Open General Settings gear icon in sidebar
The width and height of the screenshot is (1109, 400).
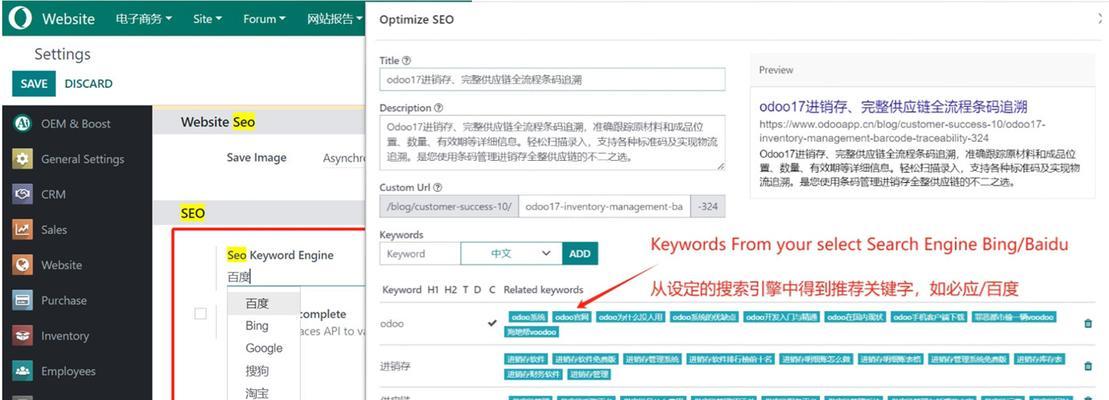(23, 159)
